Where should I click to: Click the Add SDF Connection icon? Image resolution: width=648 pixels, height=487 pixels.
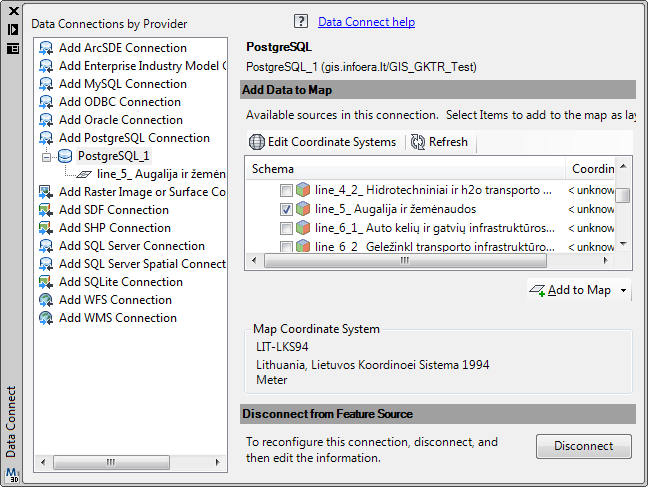[x=46, y=210]
